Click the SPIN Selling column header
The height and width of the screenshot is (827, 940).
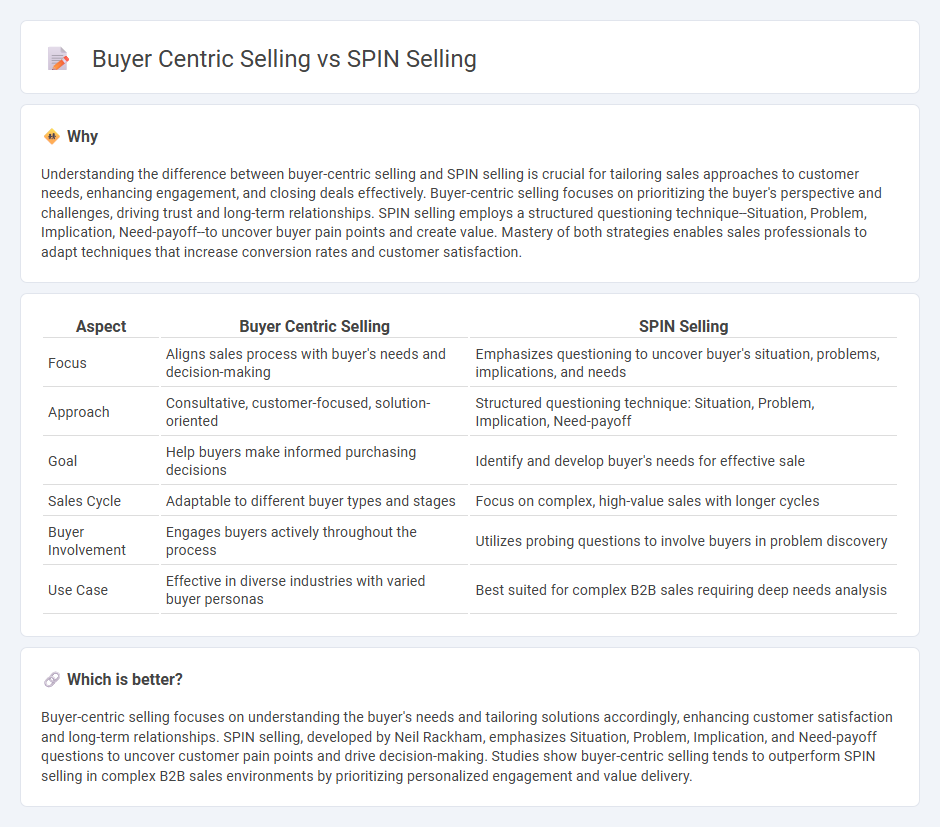(683, 327)
